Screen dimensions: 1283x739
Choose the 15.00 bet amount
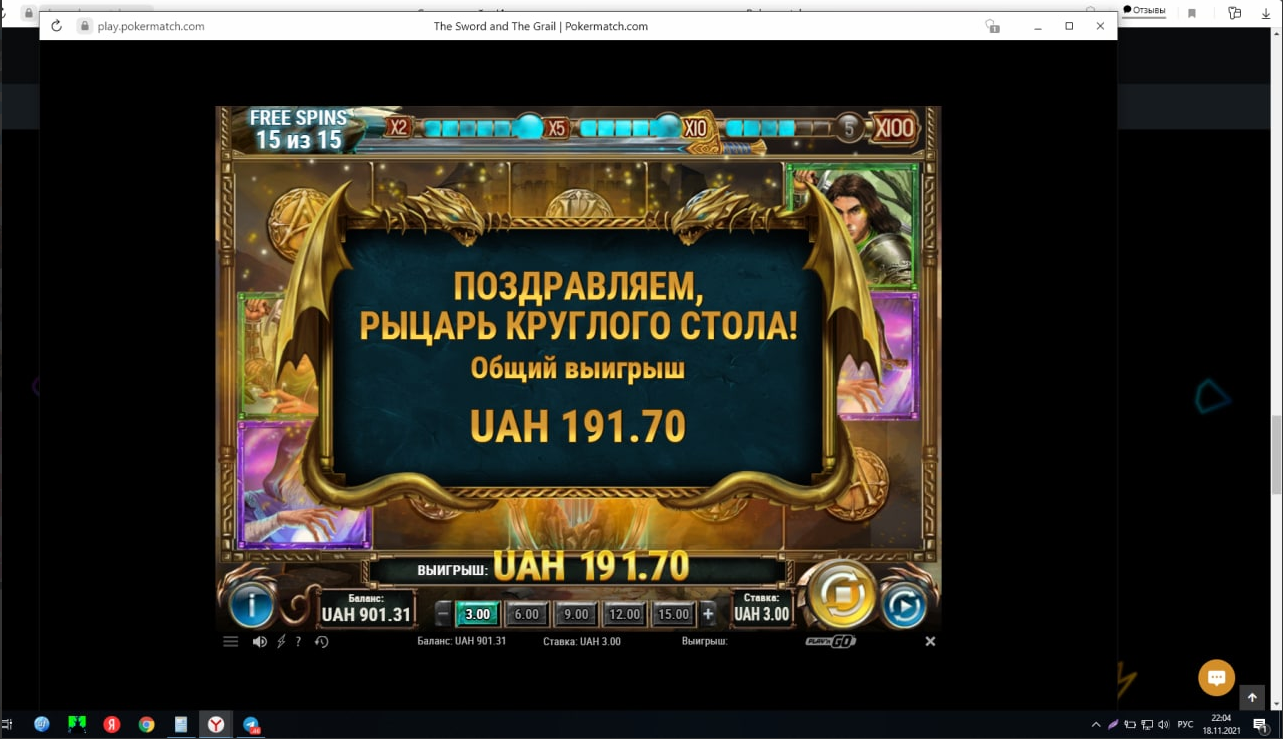pos(673,614)
